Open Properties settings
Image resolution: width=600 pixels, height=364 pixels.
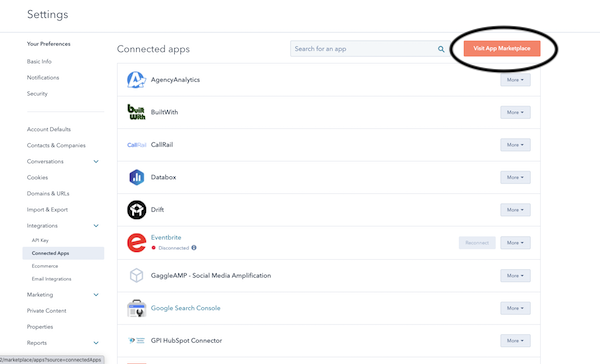[40, 327]
